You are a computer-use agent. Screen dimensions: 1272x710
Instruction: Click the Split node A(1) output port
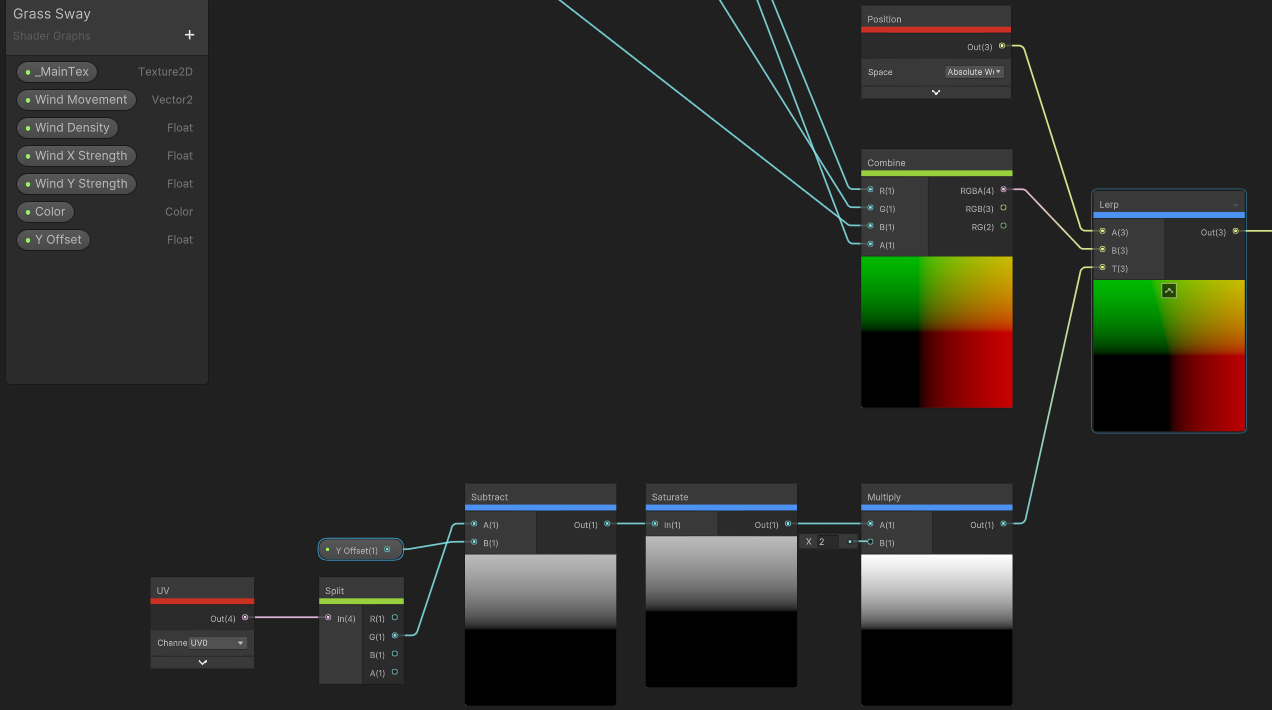395,672
